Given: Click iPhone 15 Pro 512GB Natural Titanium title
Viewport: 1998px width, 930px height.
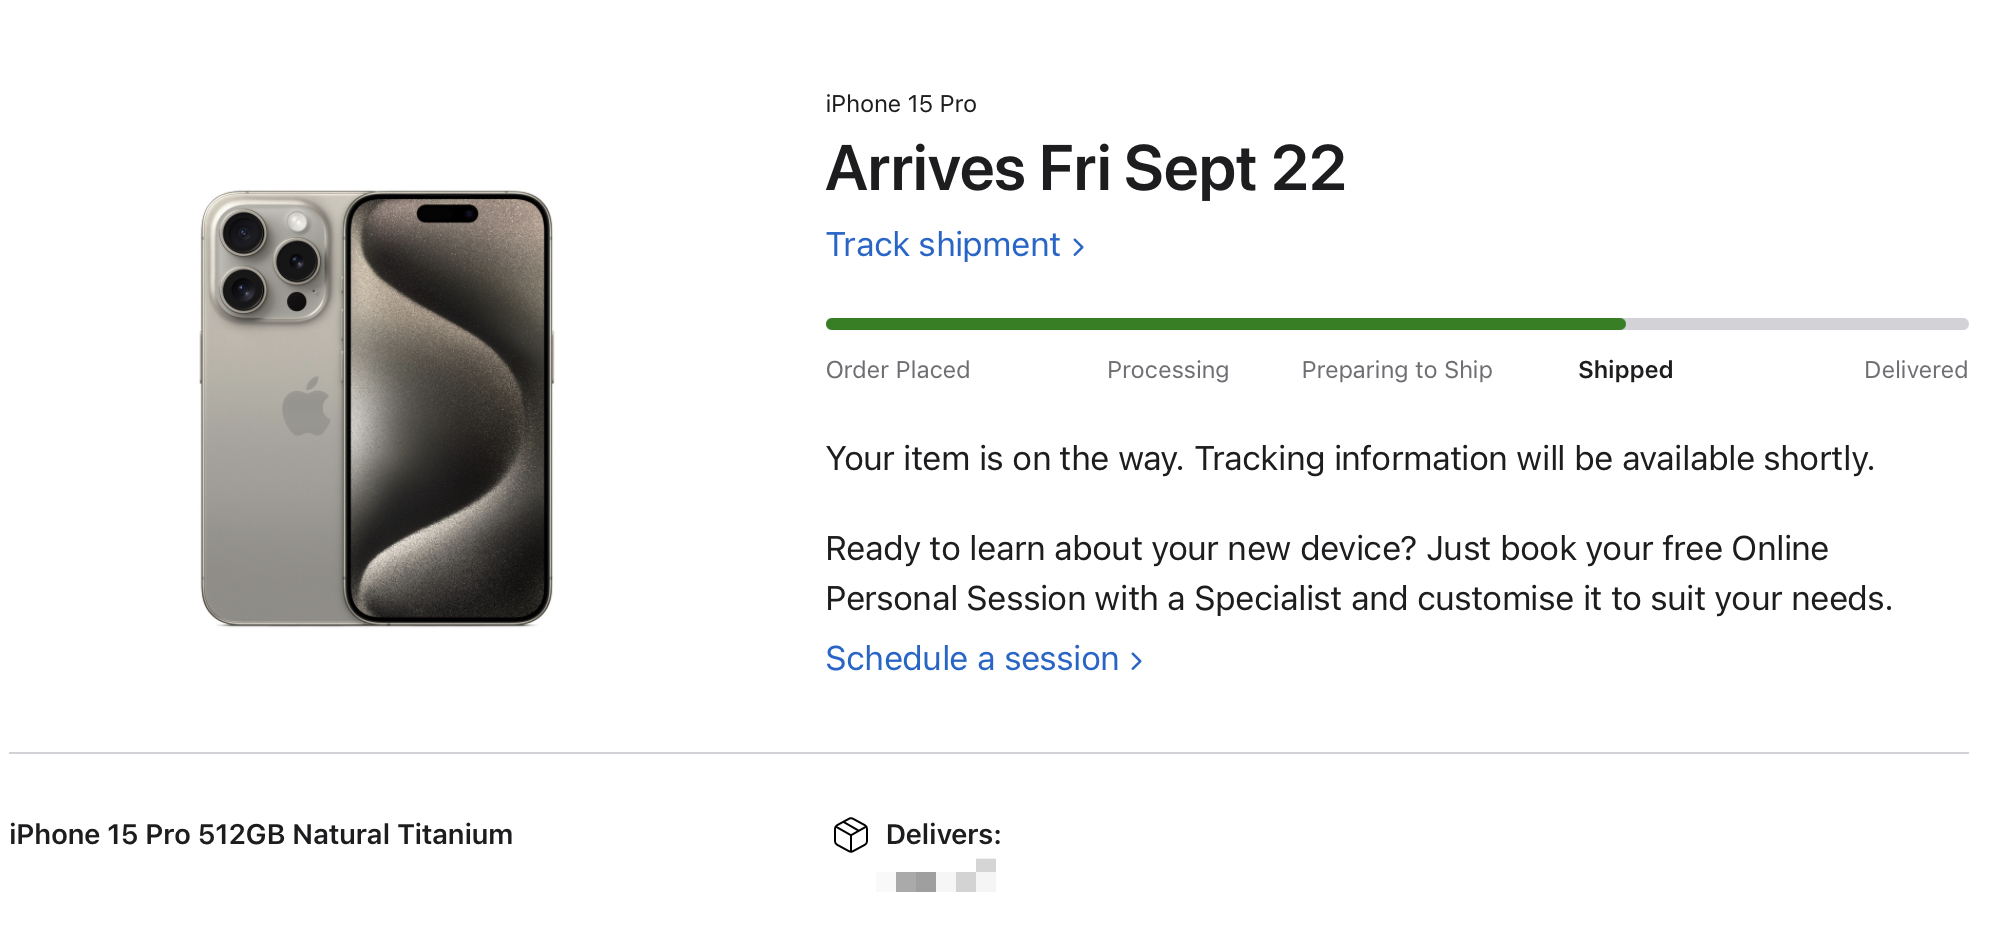Looking at the screenshot, I should 261,834.
